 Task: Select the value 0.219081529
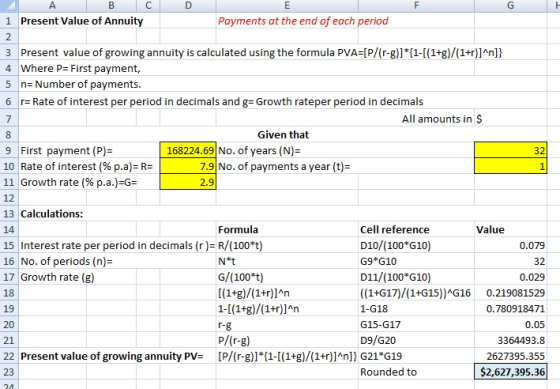(x=515, y=293)
